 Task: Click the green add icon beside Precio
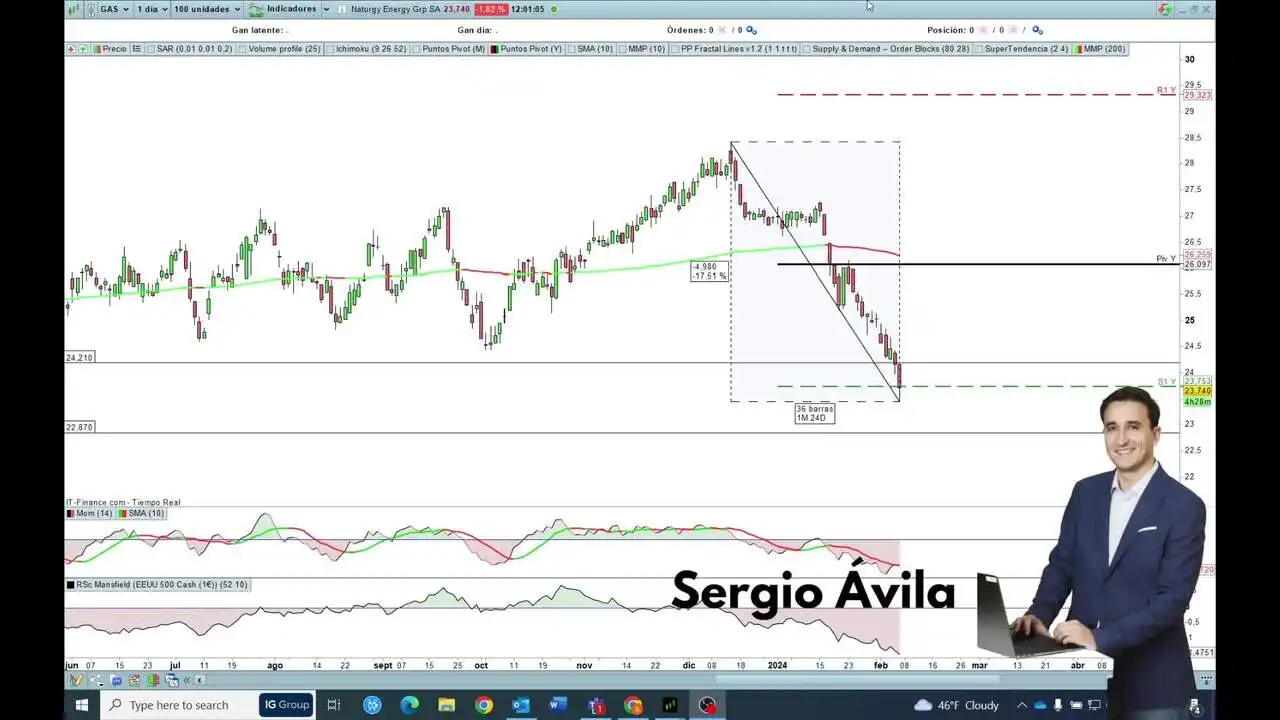[x=83, y=48]
